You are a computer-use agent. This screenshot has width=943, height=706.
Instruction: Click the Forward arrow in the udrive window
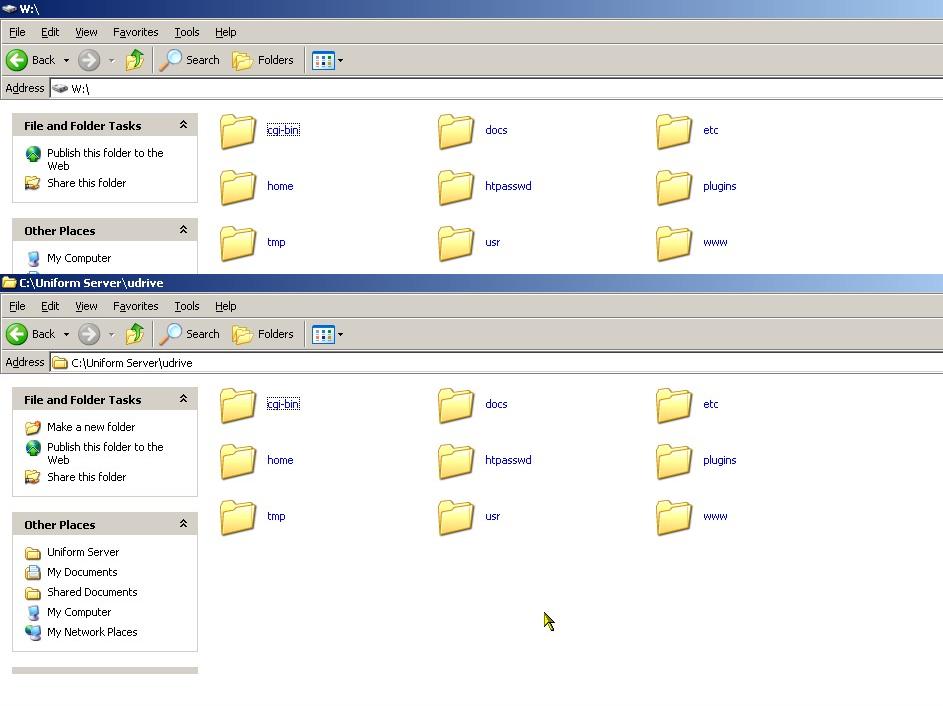(x=89, y=334)
